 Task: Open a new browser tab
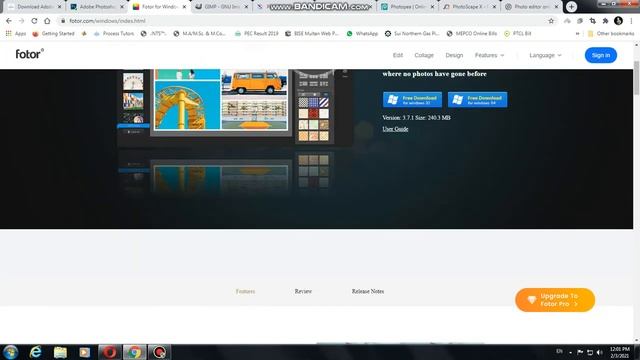pyautogui.click(x=571, y=7)
